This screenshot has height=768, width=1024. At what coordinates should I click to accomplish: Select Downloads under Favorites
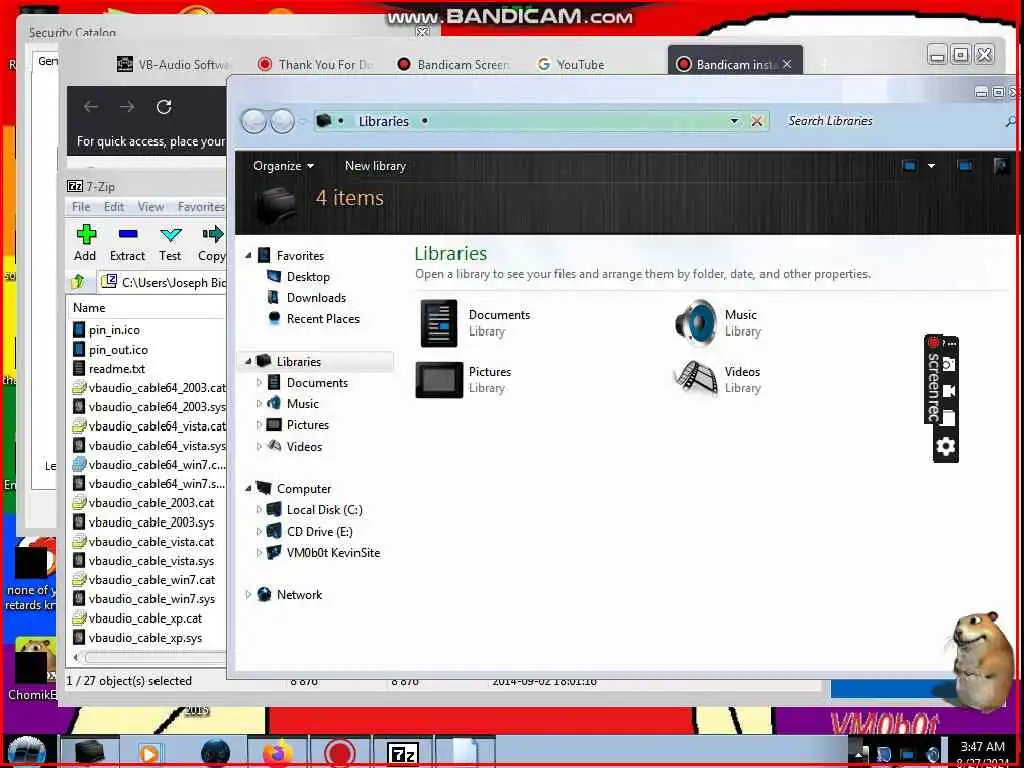[x=316, y=298]
